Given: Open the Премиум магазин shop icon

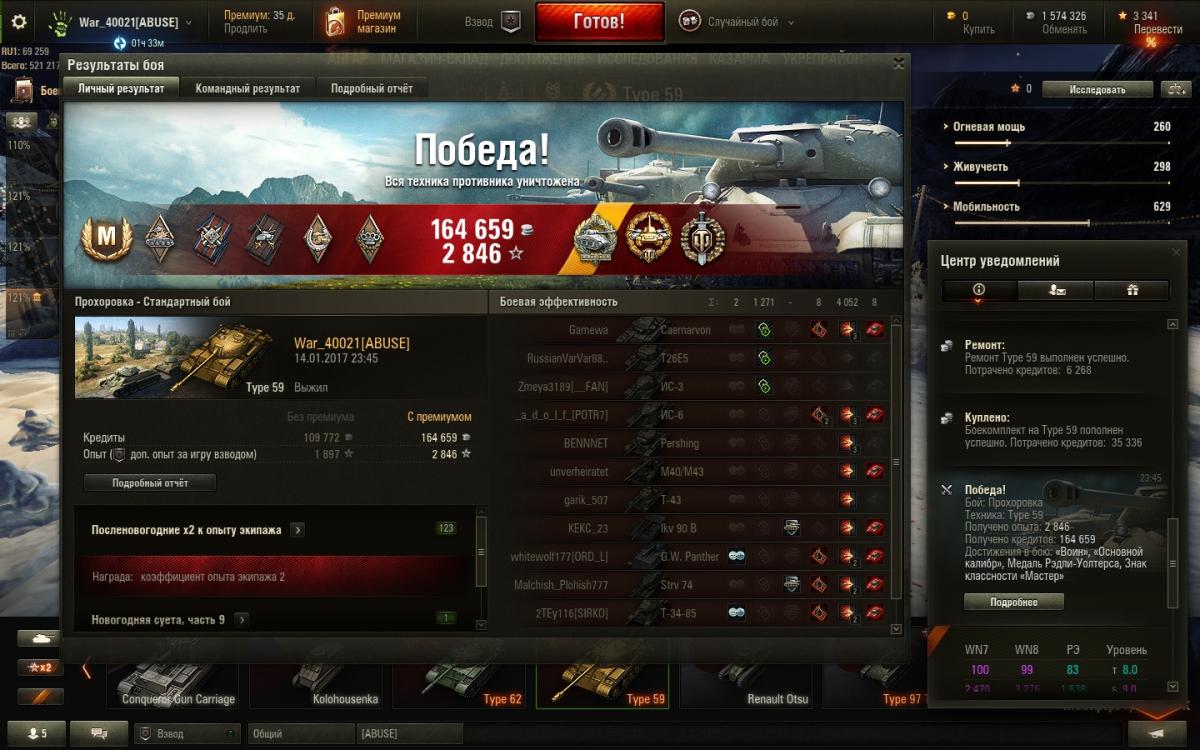Looking at the screenshot, I should pos(335,22).
